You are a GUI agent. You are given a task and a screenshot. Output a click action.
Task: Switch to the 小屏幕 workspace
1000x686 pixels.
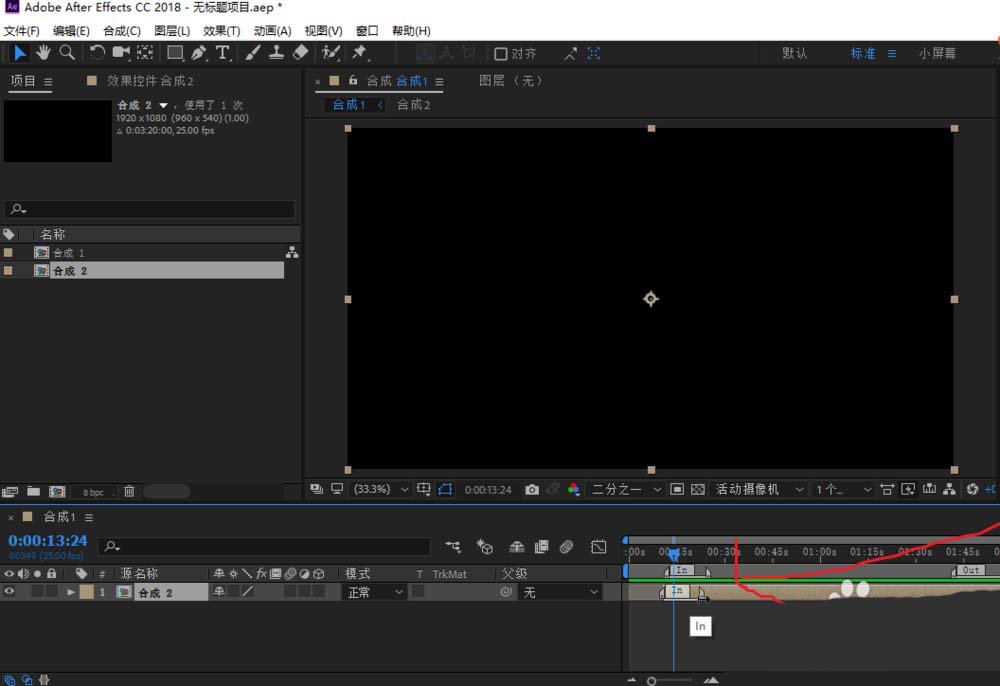click(x=937, y=54)
